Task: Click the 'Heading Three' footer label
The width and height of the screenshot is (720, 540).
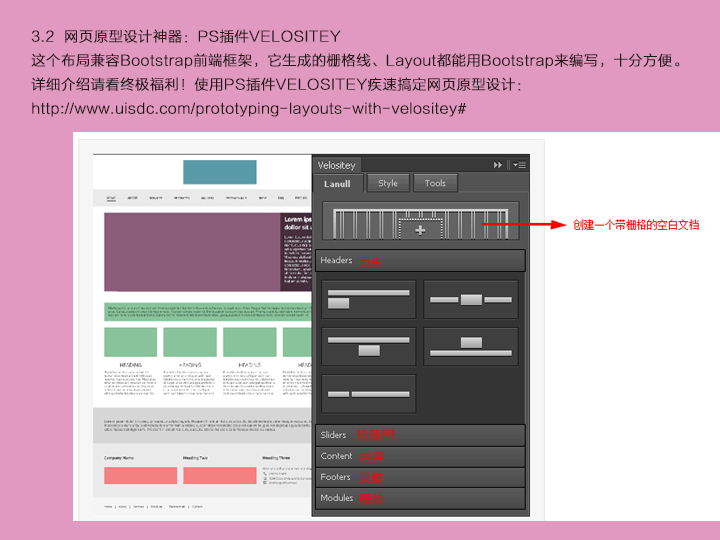Action: tap(276, 458)
